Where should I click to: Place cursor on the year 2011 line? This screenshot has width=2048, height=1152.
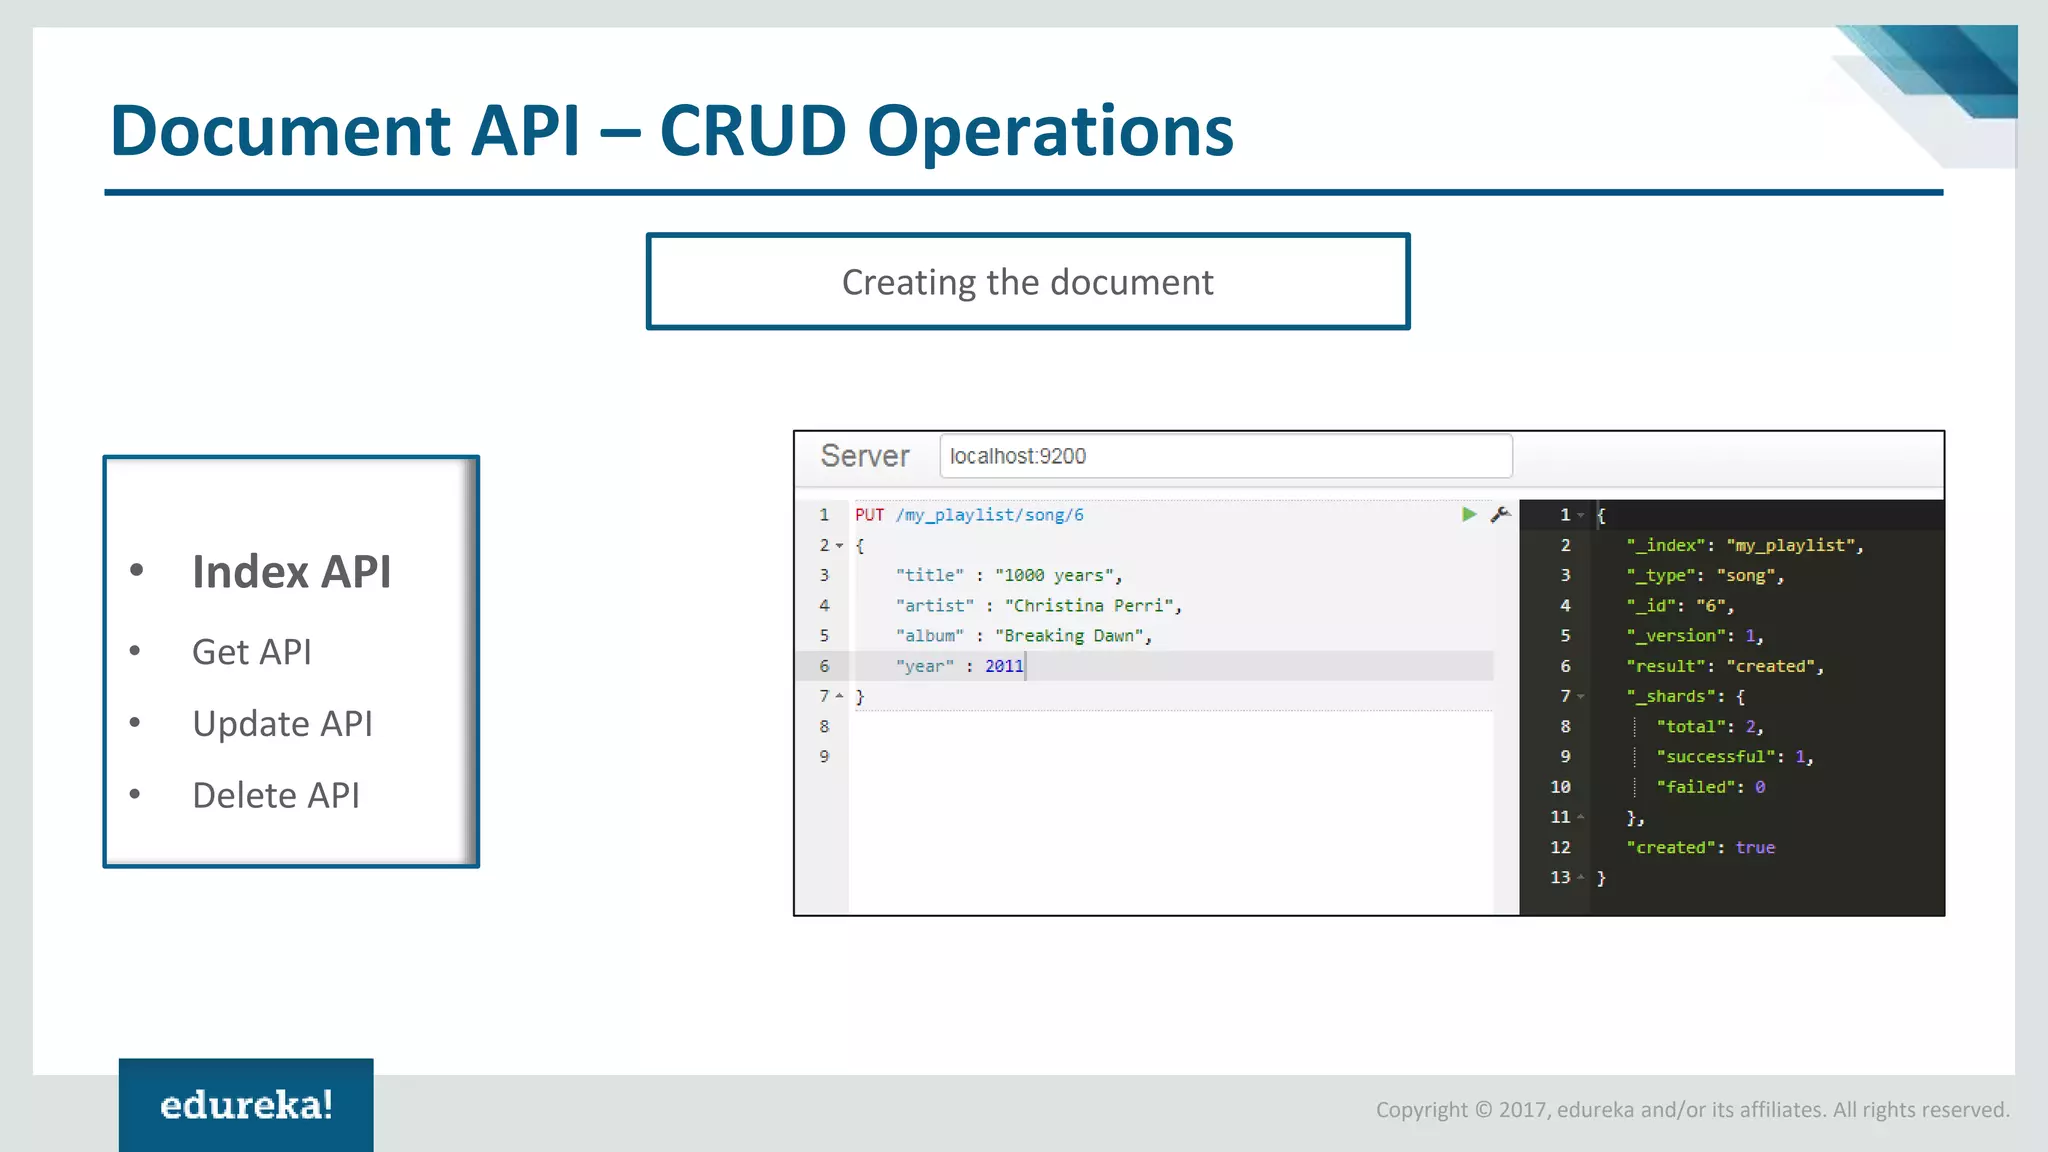pos(1003,666)
